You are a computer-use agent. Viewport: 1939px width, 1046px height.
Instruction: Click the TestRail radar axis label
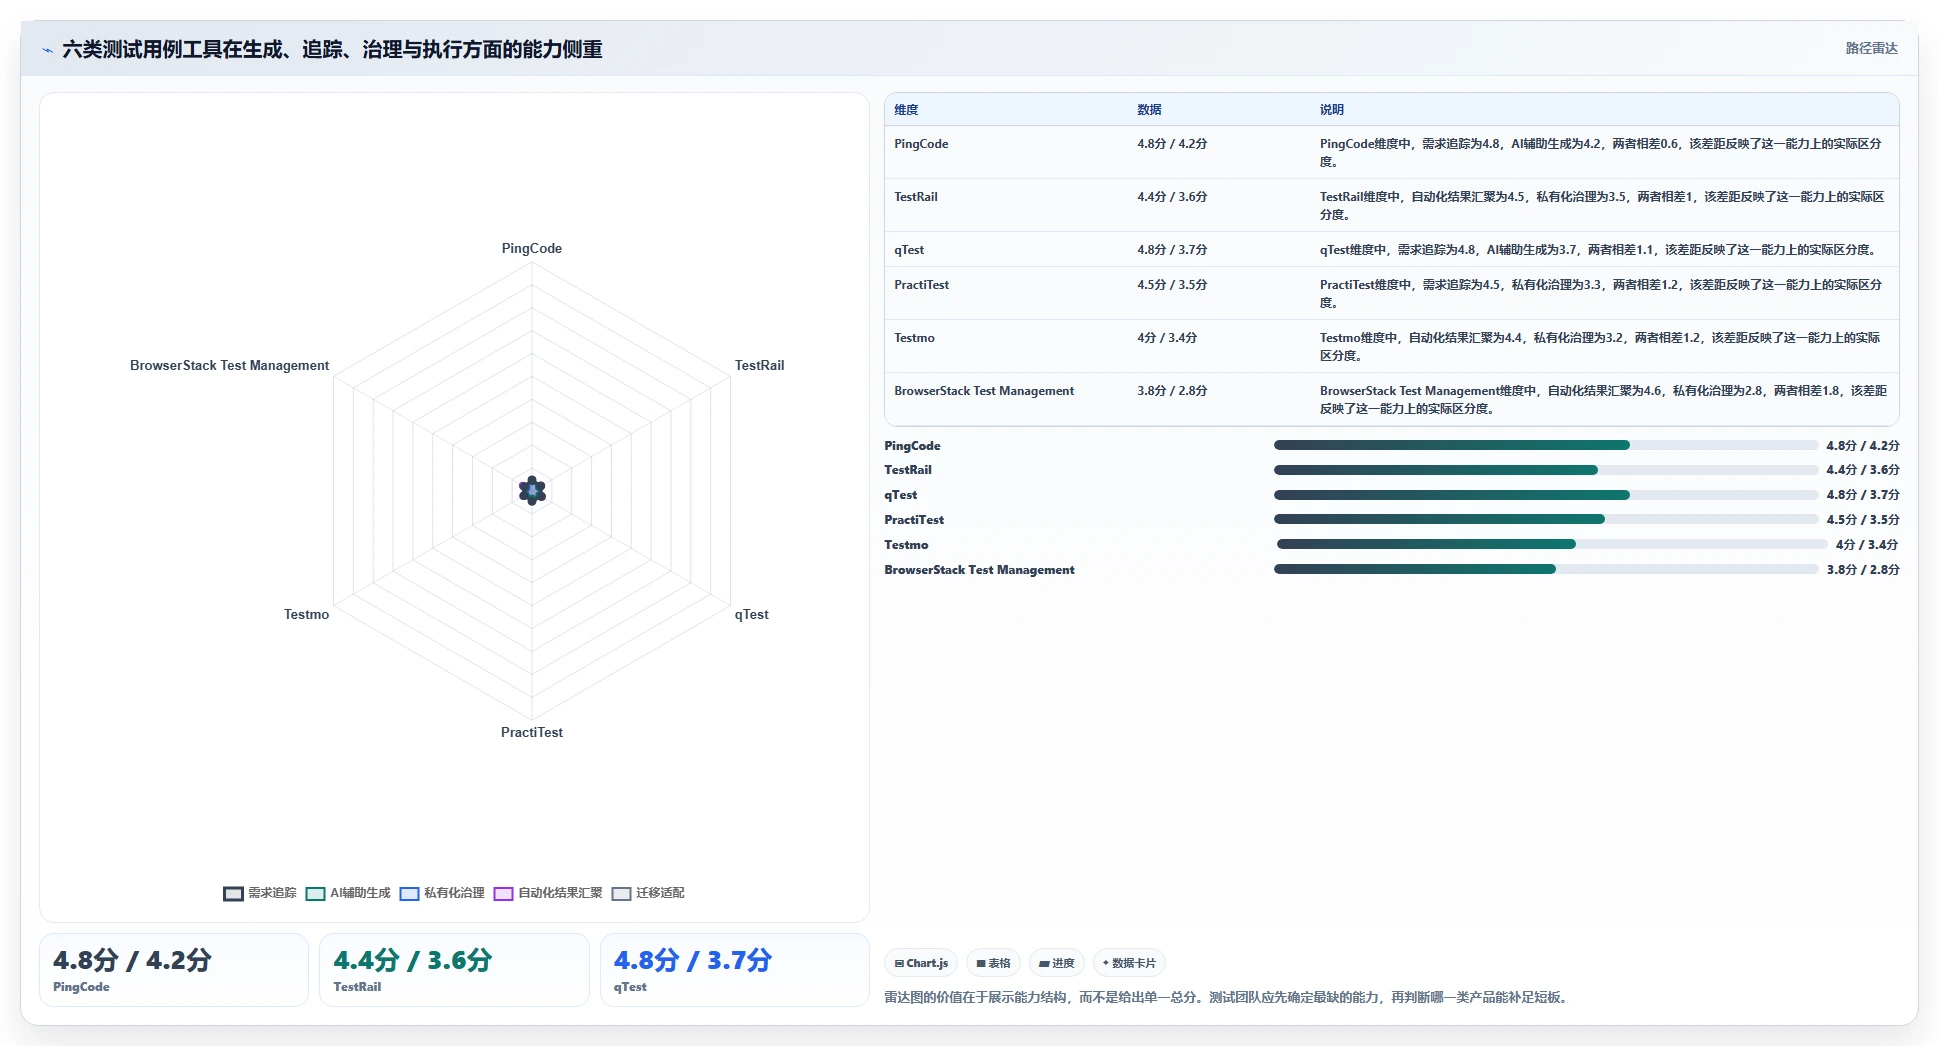click(759, 366)
